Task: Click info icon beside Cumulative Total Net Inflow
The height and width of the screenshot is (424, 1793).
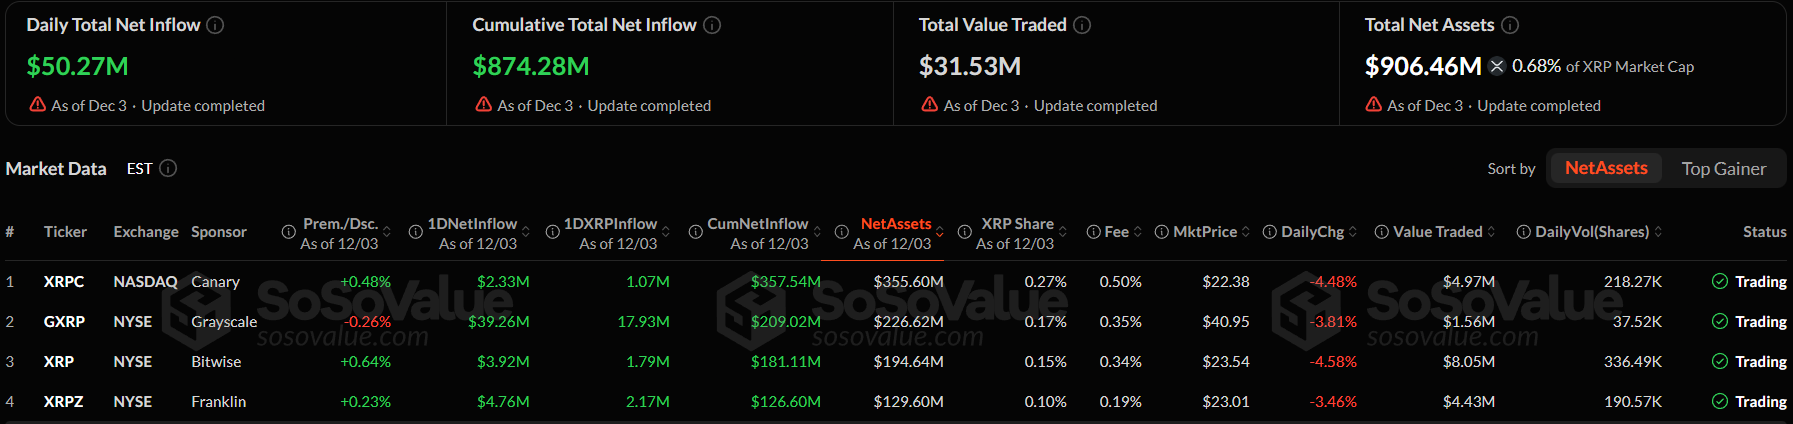Action: [712, 25]
